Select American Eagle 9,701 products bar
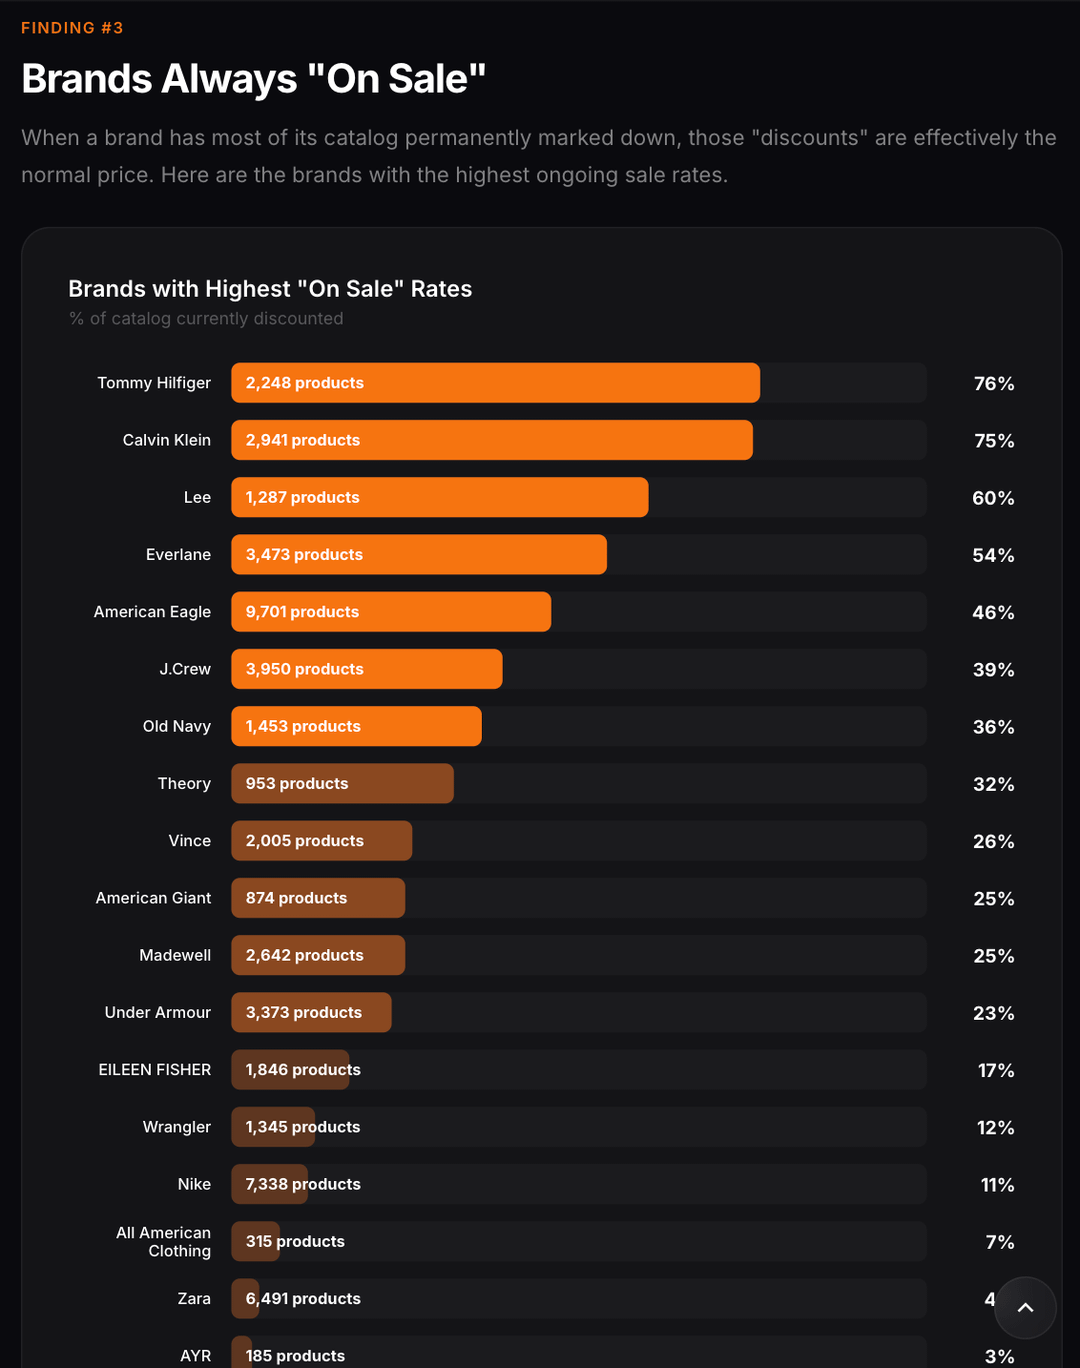Viewport: 1080px width, 1368px height. [390, 612]
